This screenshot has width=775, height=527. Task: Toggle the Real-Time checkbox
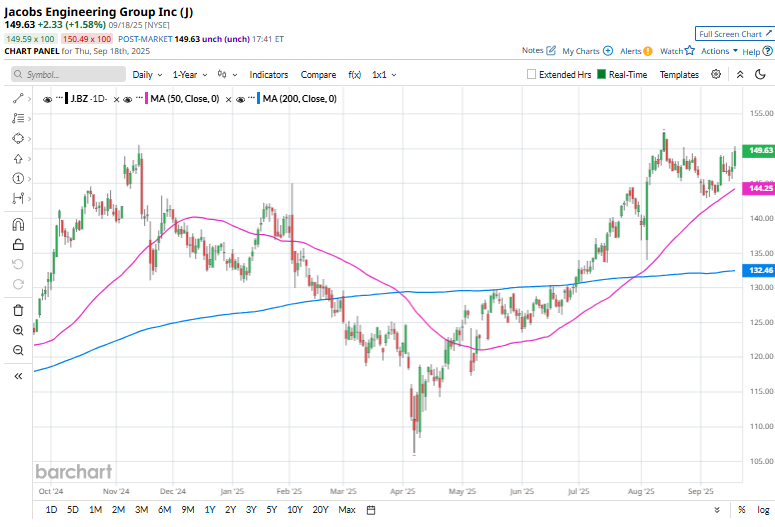602,74
